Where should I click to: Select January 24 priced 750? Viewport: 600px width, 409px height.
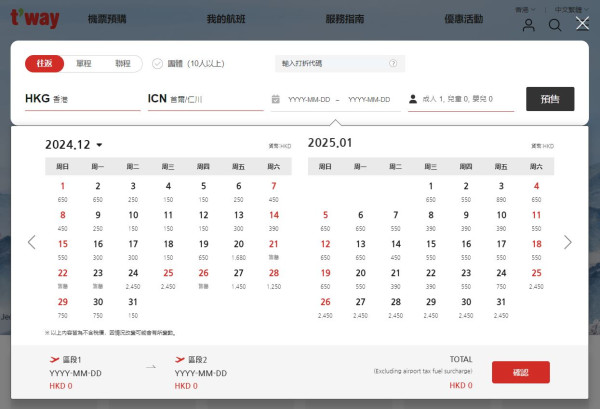click(x=501, y=279)
